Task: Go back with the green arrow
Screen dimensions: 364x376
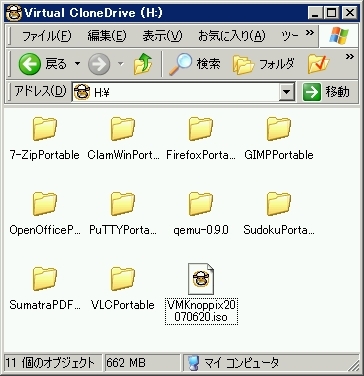Action: (x=30, y=64)
